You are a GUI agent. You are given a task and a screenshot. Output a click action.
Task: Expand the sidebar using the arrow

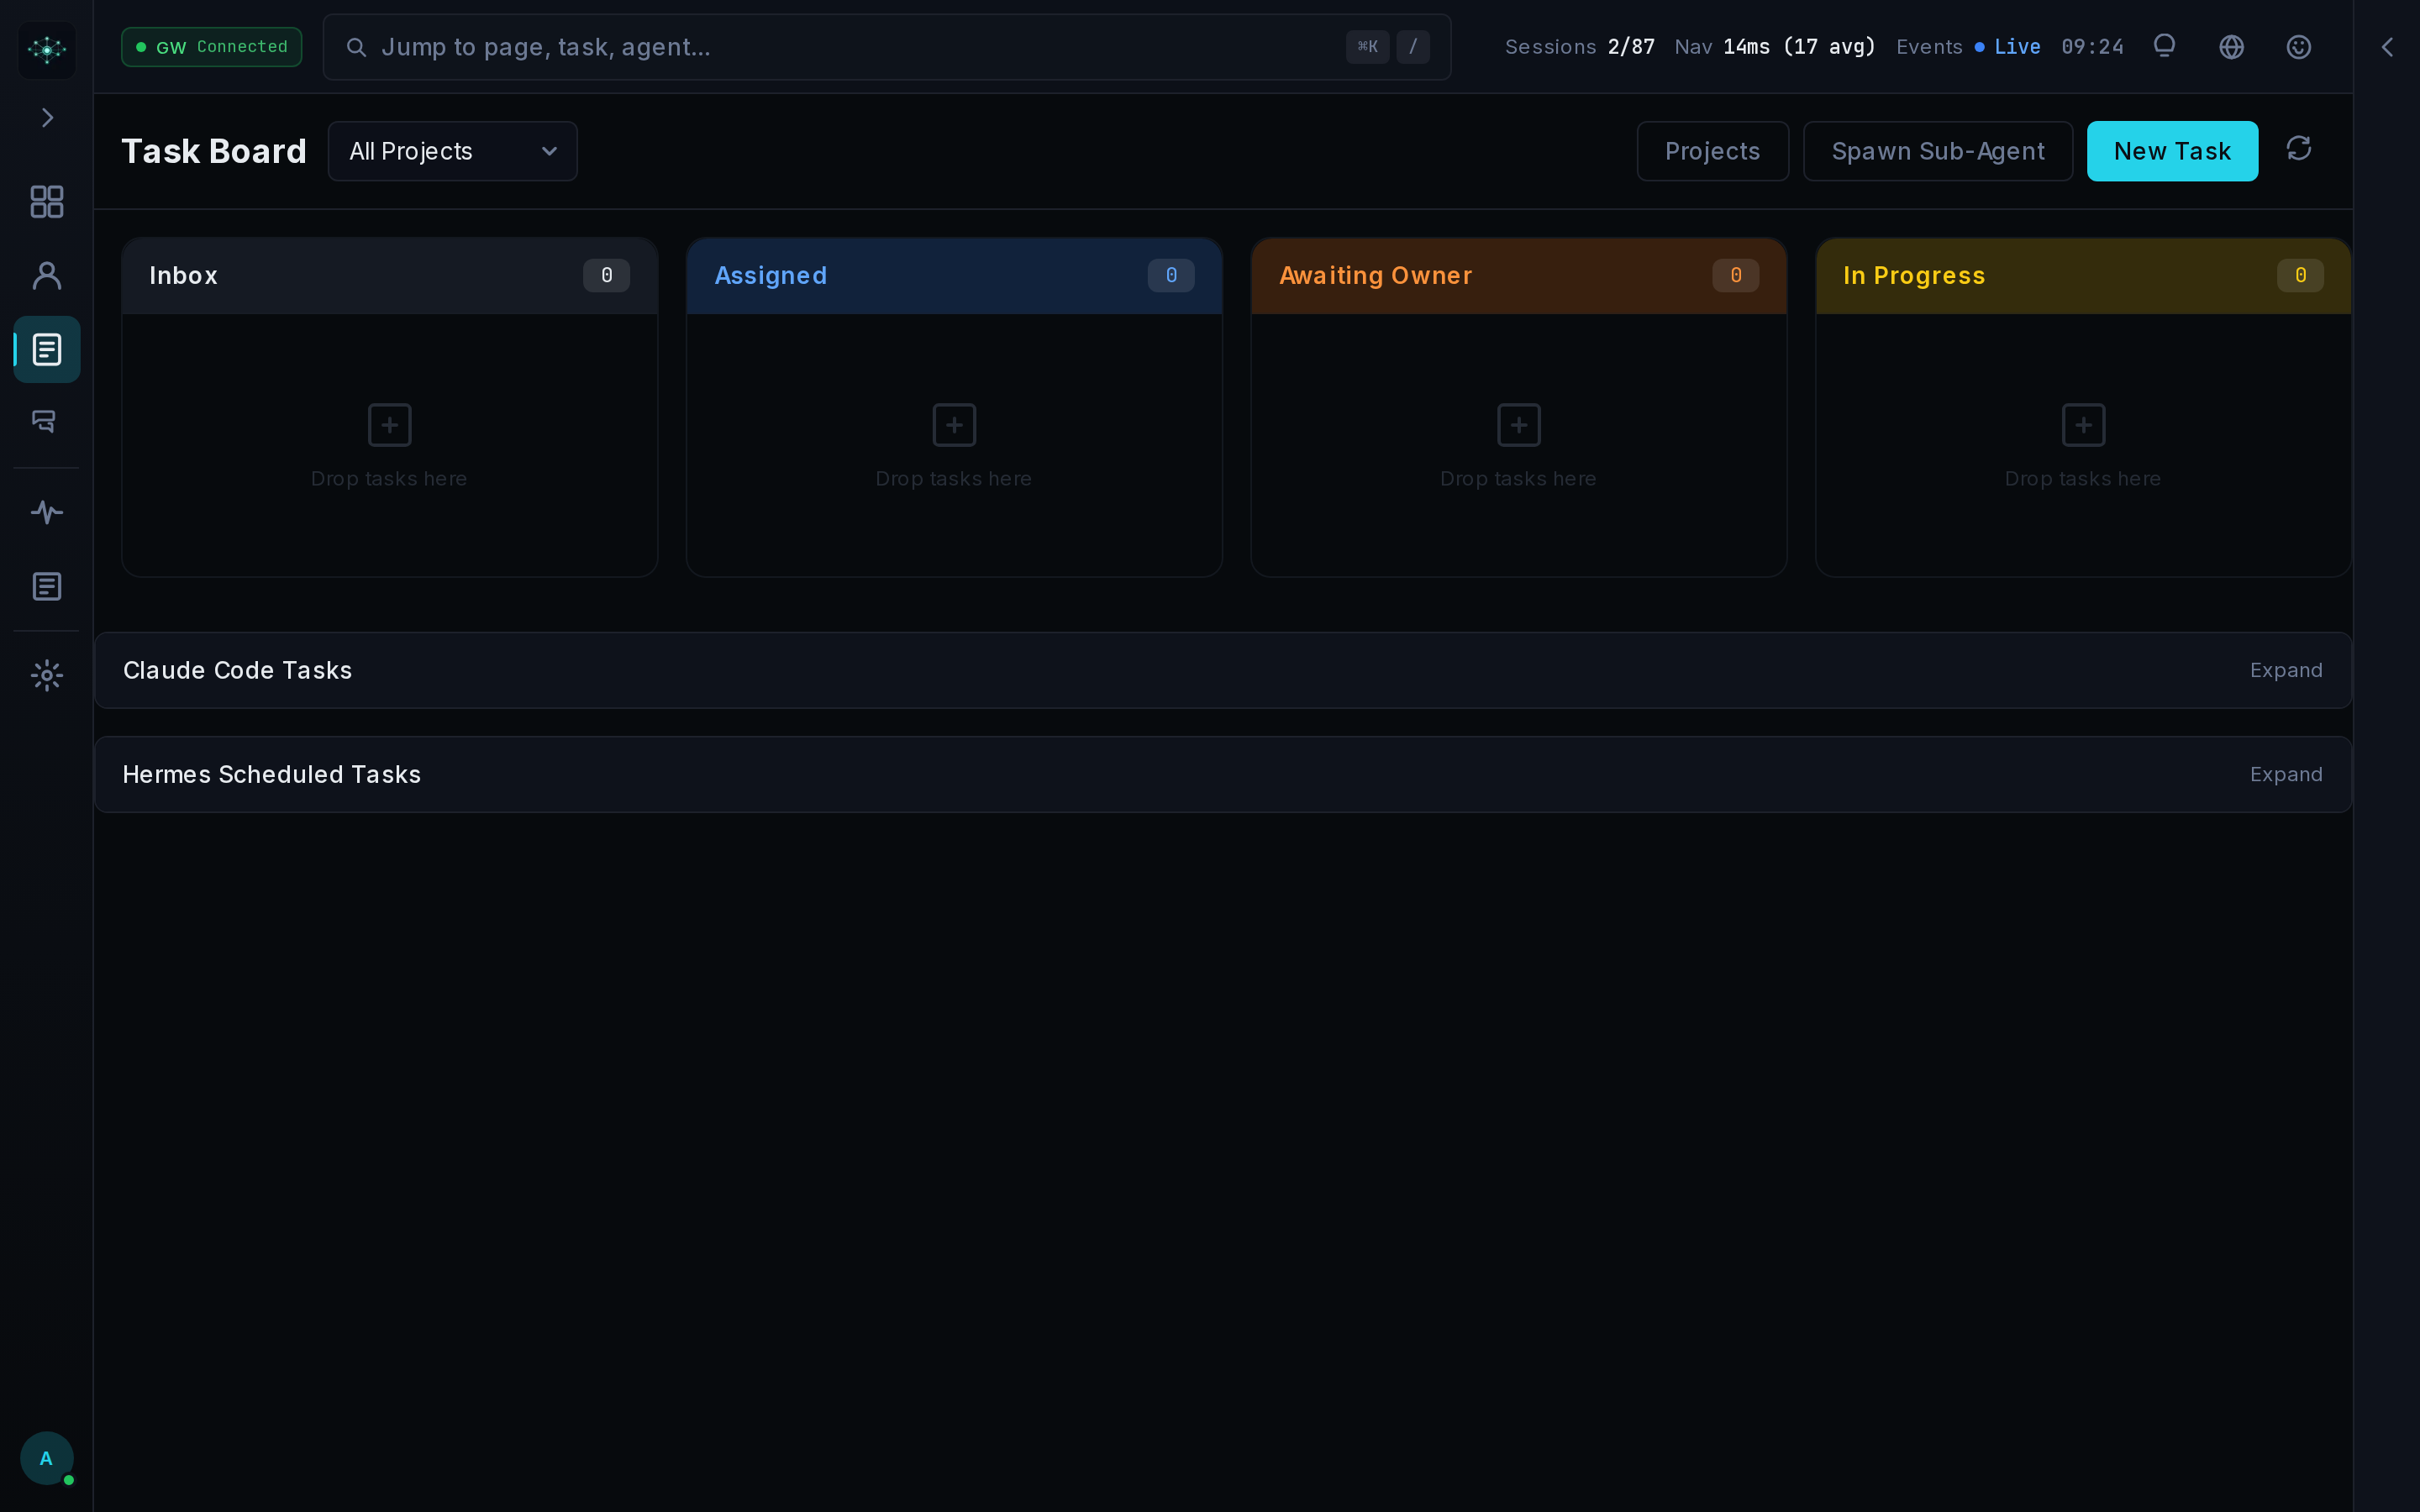(x=47, y=117)
